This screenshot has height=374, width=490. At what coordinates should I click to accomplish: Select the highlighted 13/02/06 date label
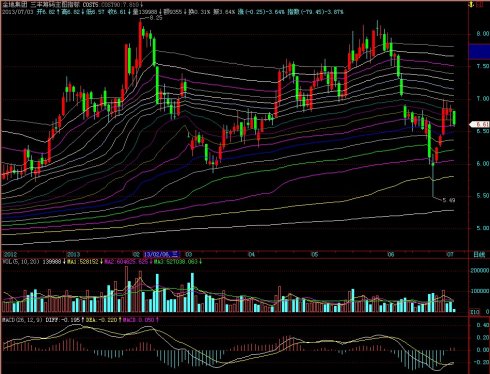(x=162, y=255)
